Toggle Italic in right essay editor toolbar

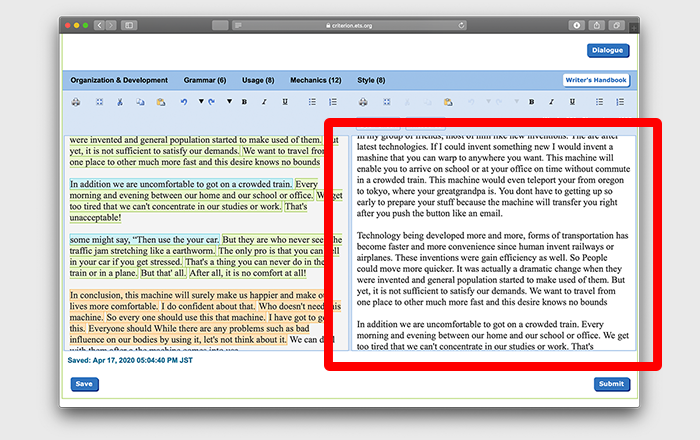tap(551, 102)
